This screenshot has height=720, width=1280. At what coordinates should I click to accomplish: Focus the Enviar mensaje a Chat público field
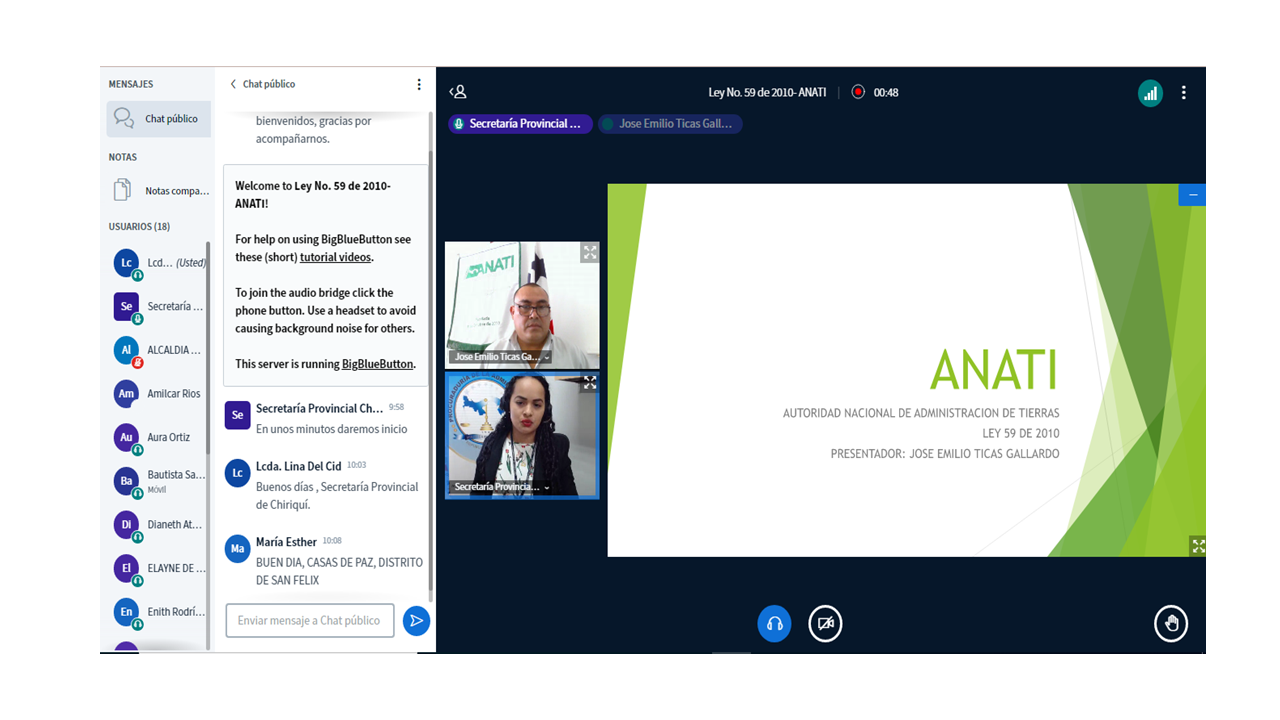[x=310, y=620]
